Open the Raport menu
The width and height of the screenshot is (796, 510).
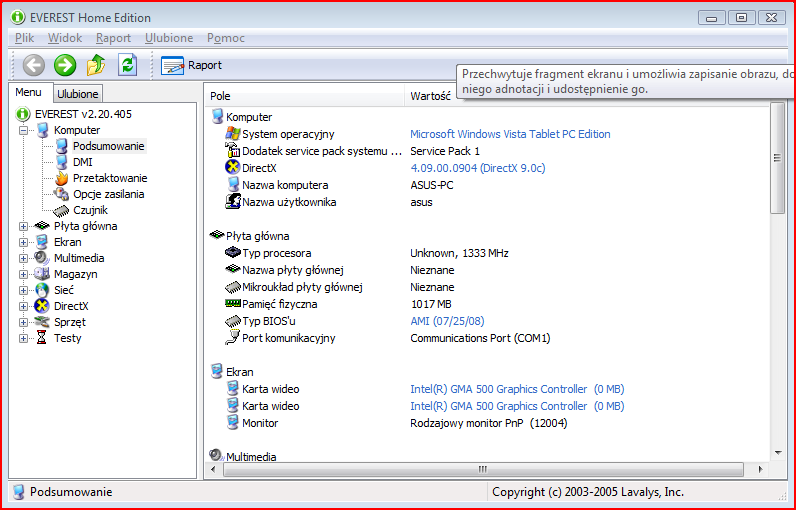click(x=113, y=38)
